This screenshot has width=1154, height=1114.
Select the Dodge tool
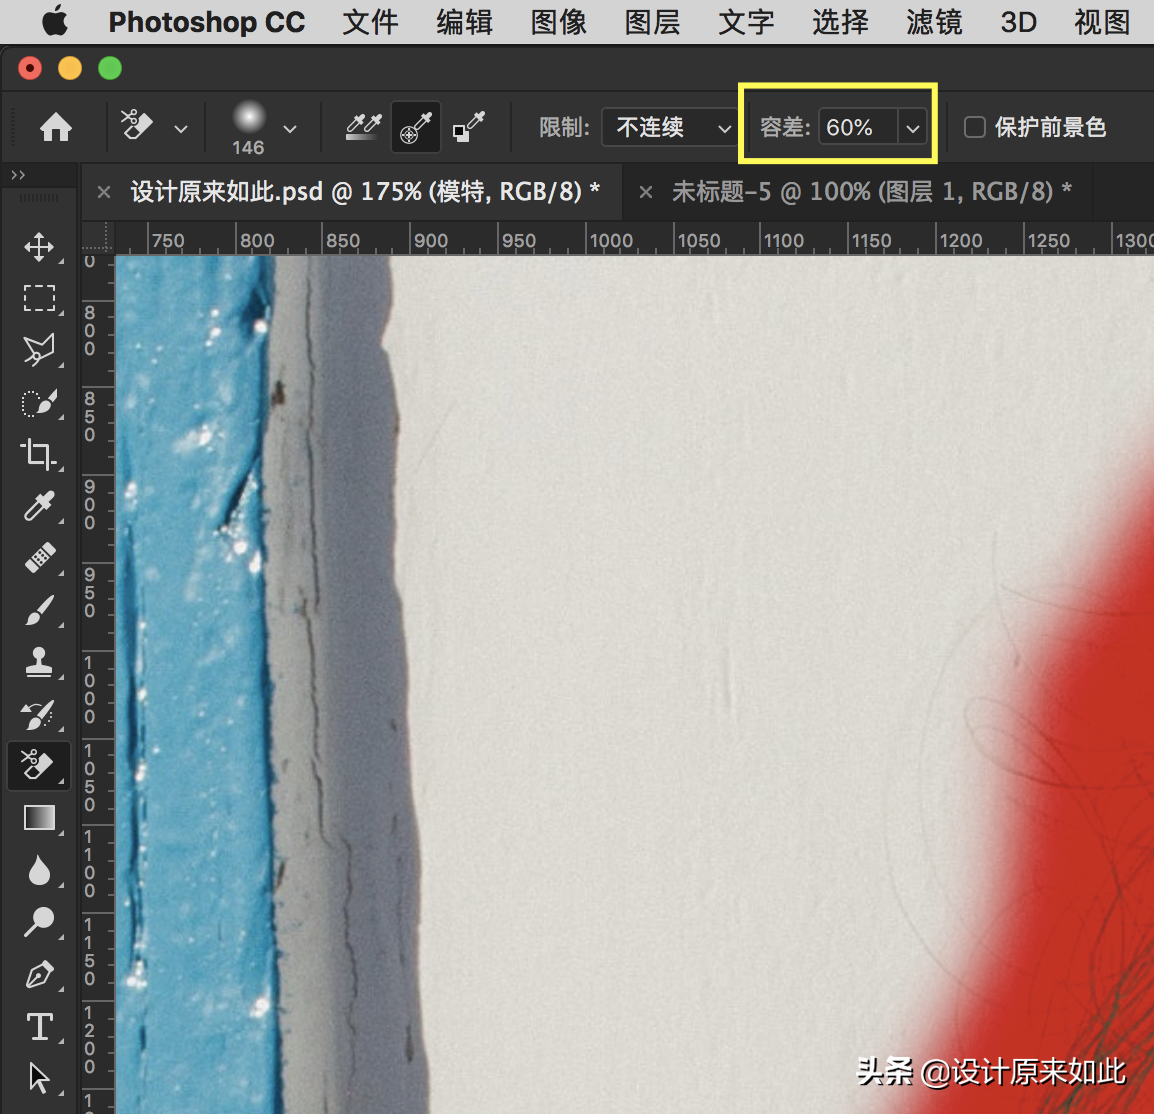[39, 921]
